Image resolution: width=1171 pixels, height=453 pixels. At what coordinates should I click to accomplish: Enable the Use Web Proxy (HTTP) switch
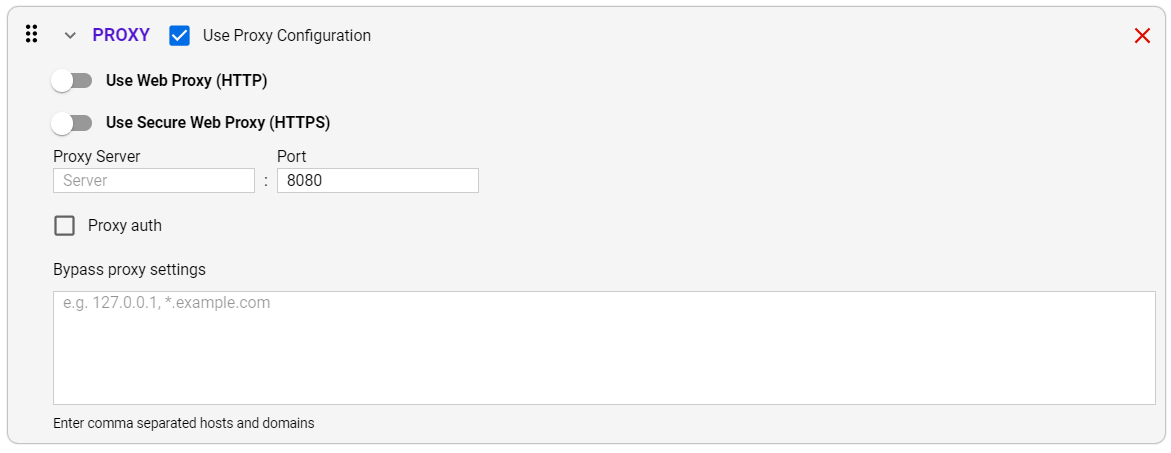pos(72,81)
